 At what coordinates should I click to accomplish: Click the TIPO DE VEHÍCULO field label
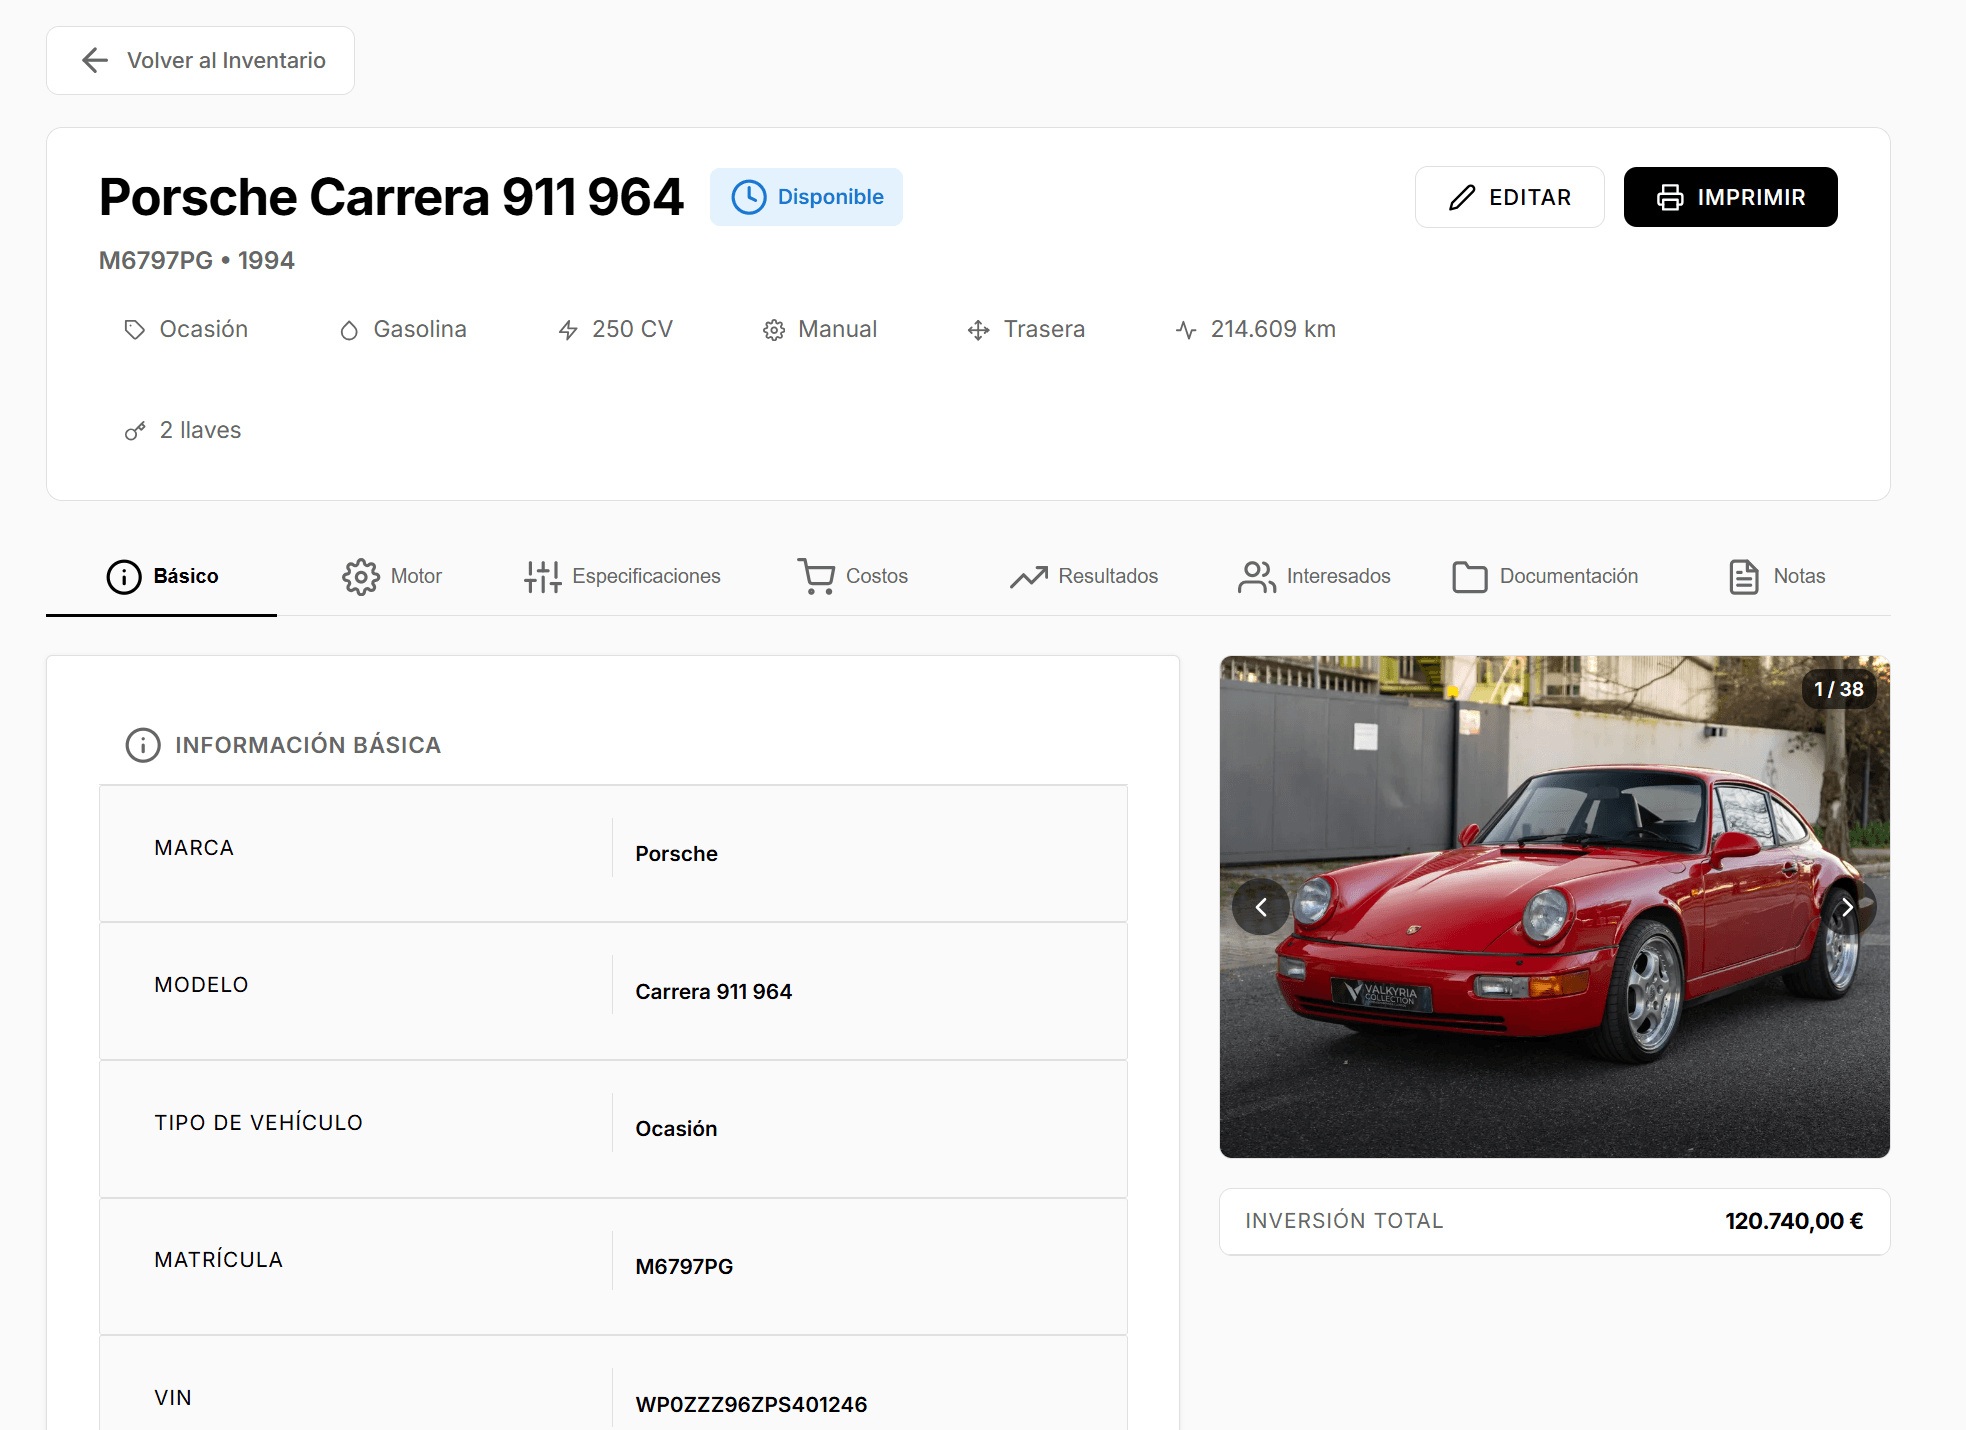(x=258, y=1123)
